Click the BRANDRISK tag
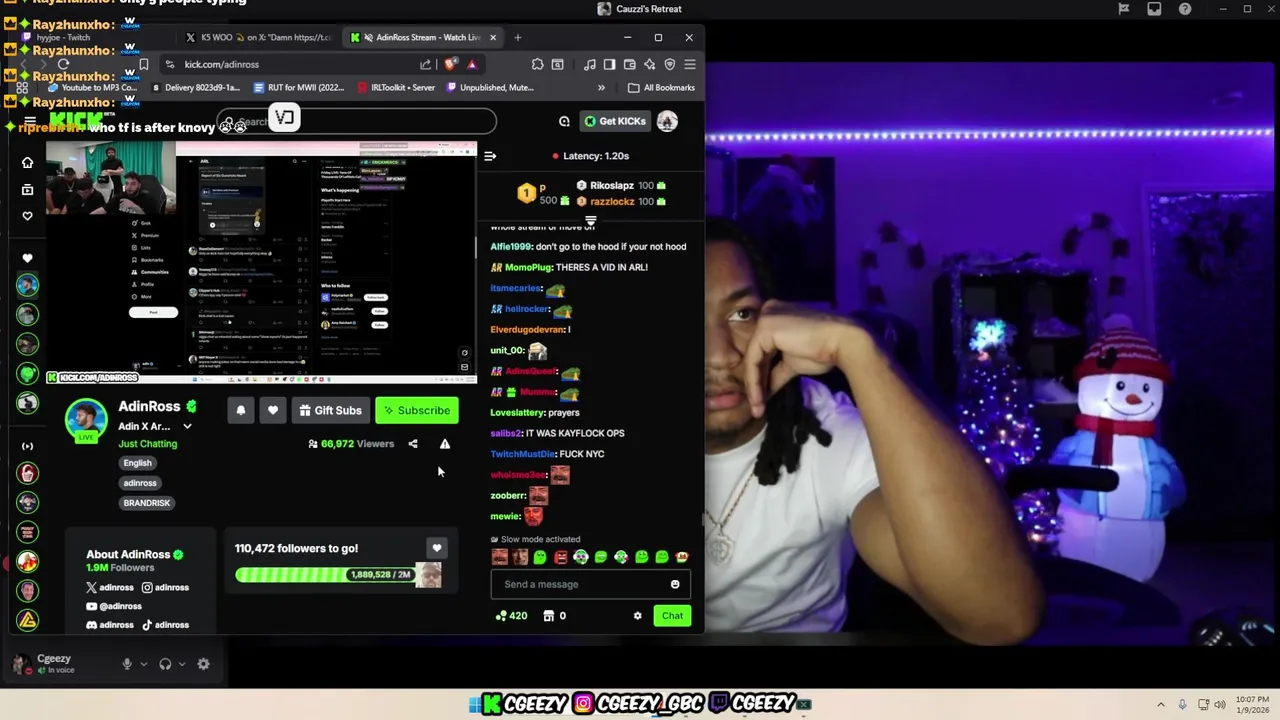Image resolution: width=1280 pixels, height=720 pixels. (x=147, y=503)
